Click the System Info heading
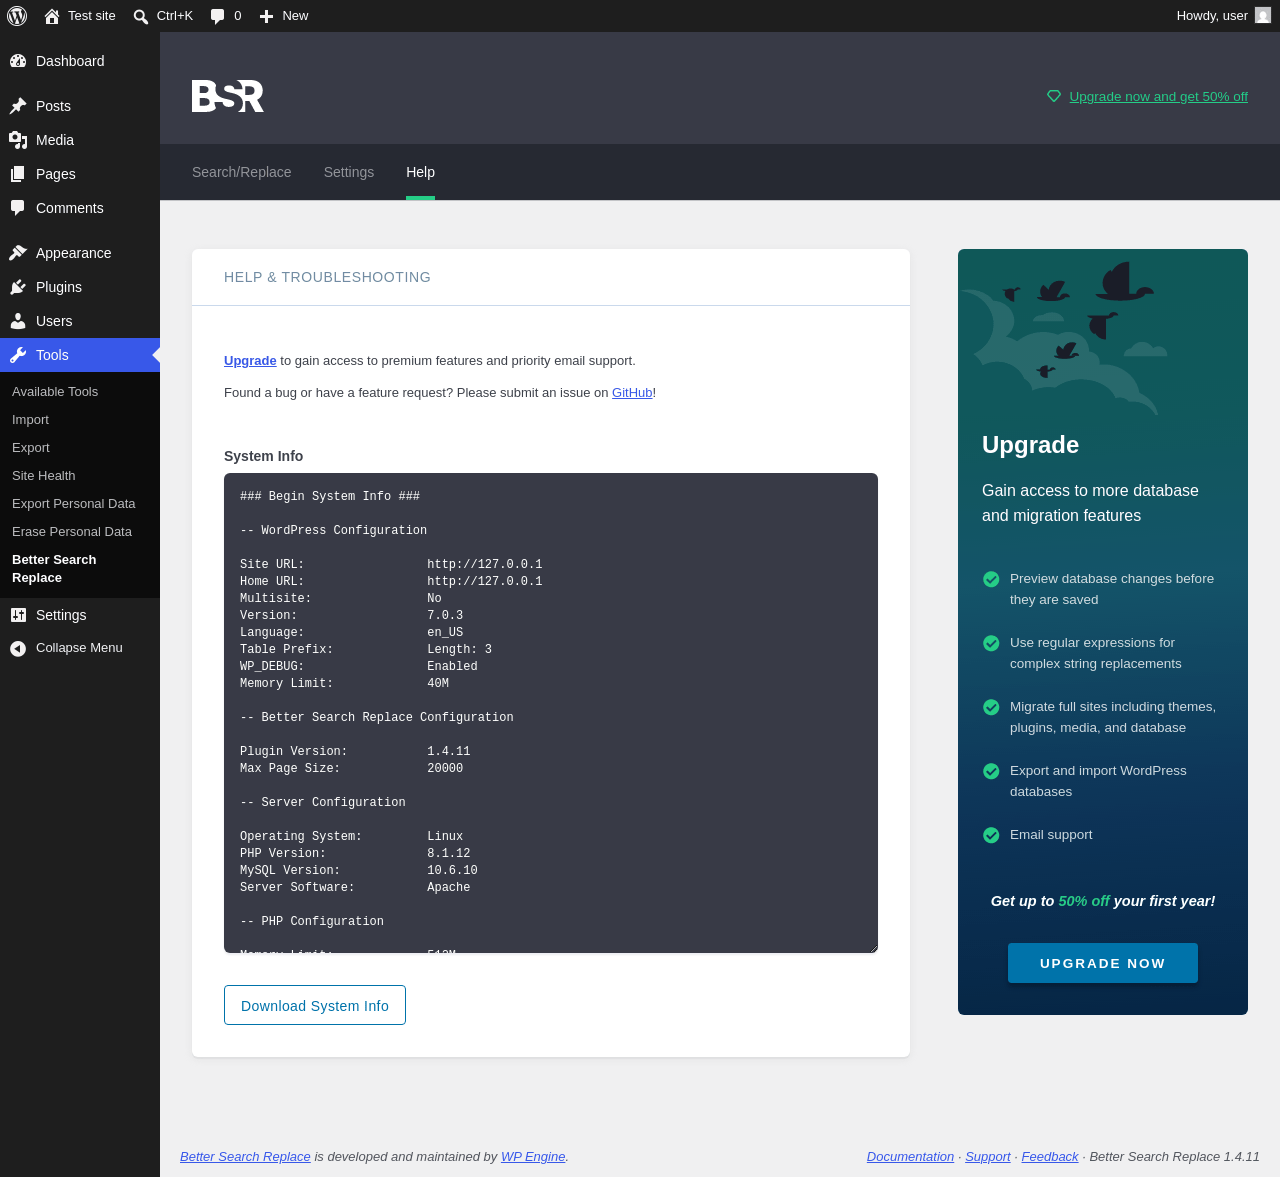The image size is (1280, 1177). (x=263, y=456)
